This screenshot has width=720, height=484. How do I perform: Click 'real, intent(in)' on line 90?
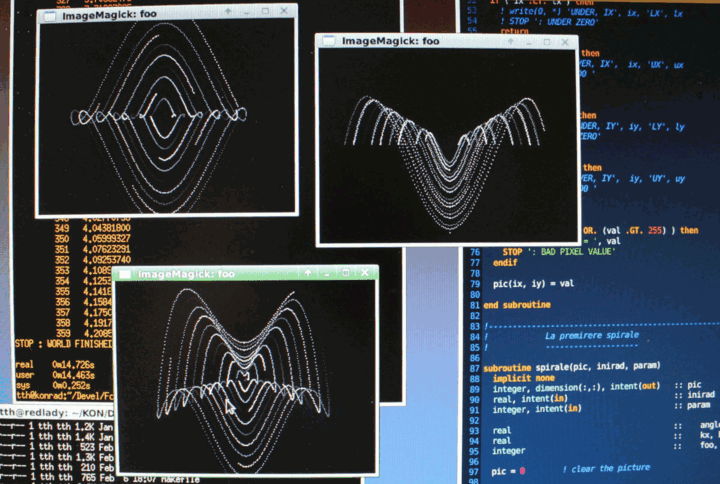click(x=530, y=399)
